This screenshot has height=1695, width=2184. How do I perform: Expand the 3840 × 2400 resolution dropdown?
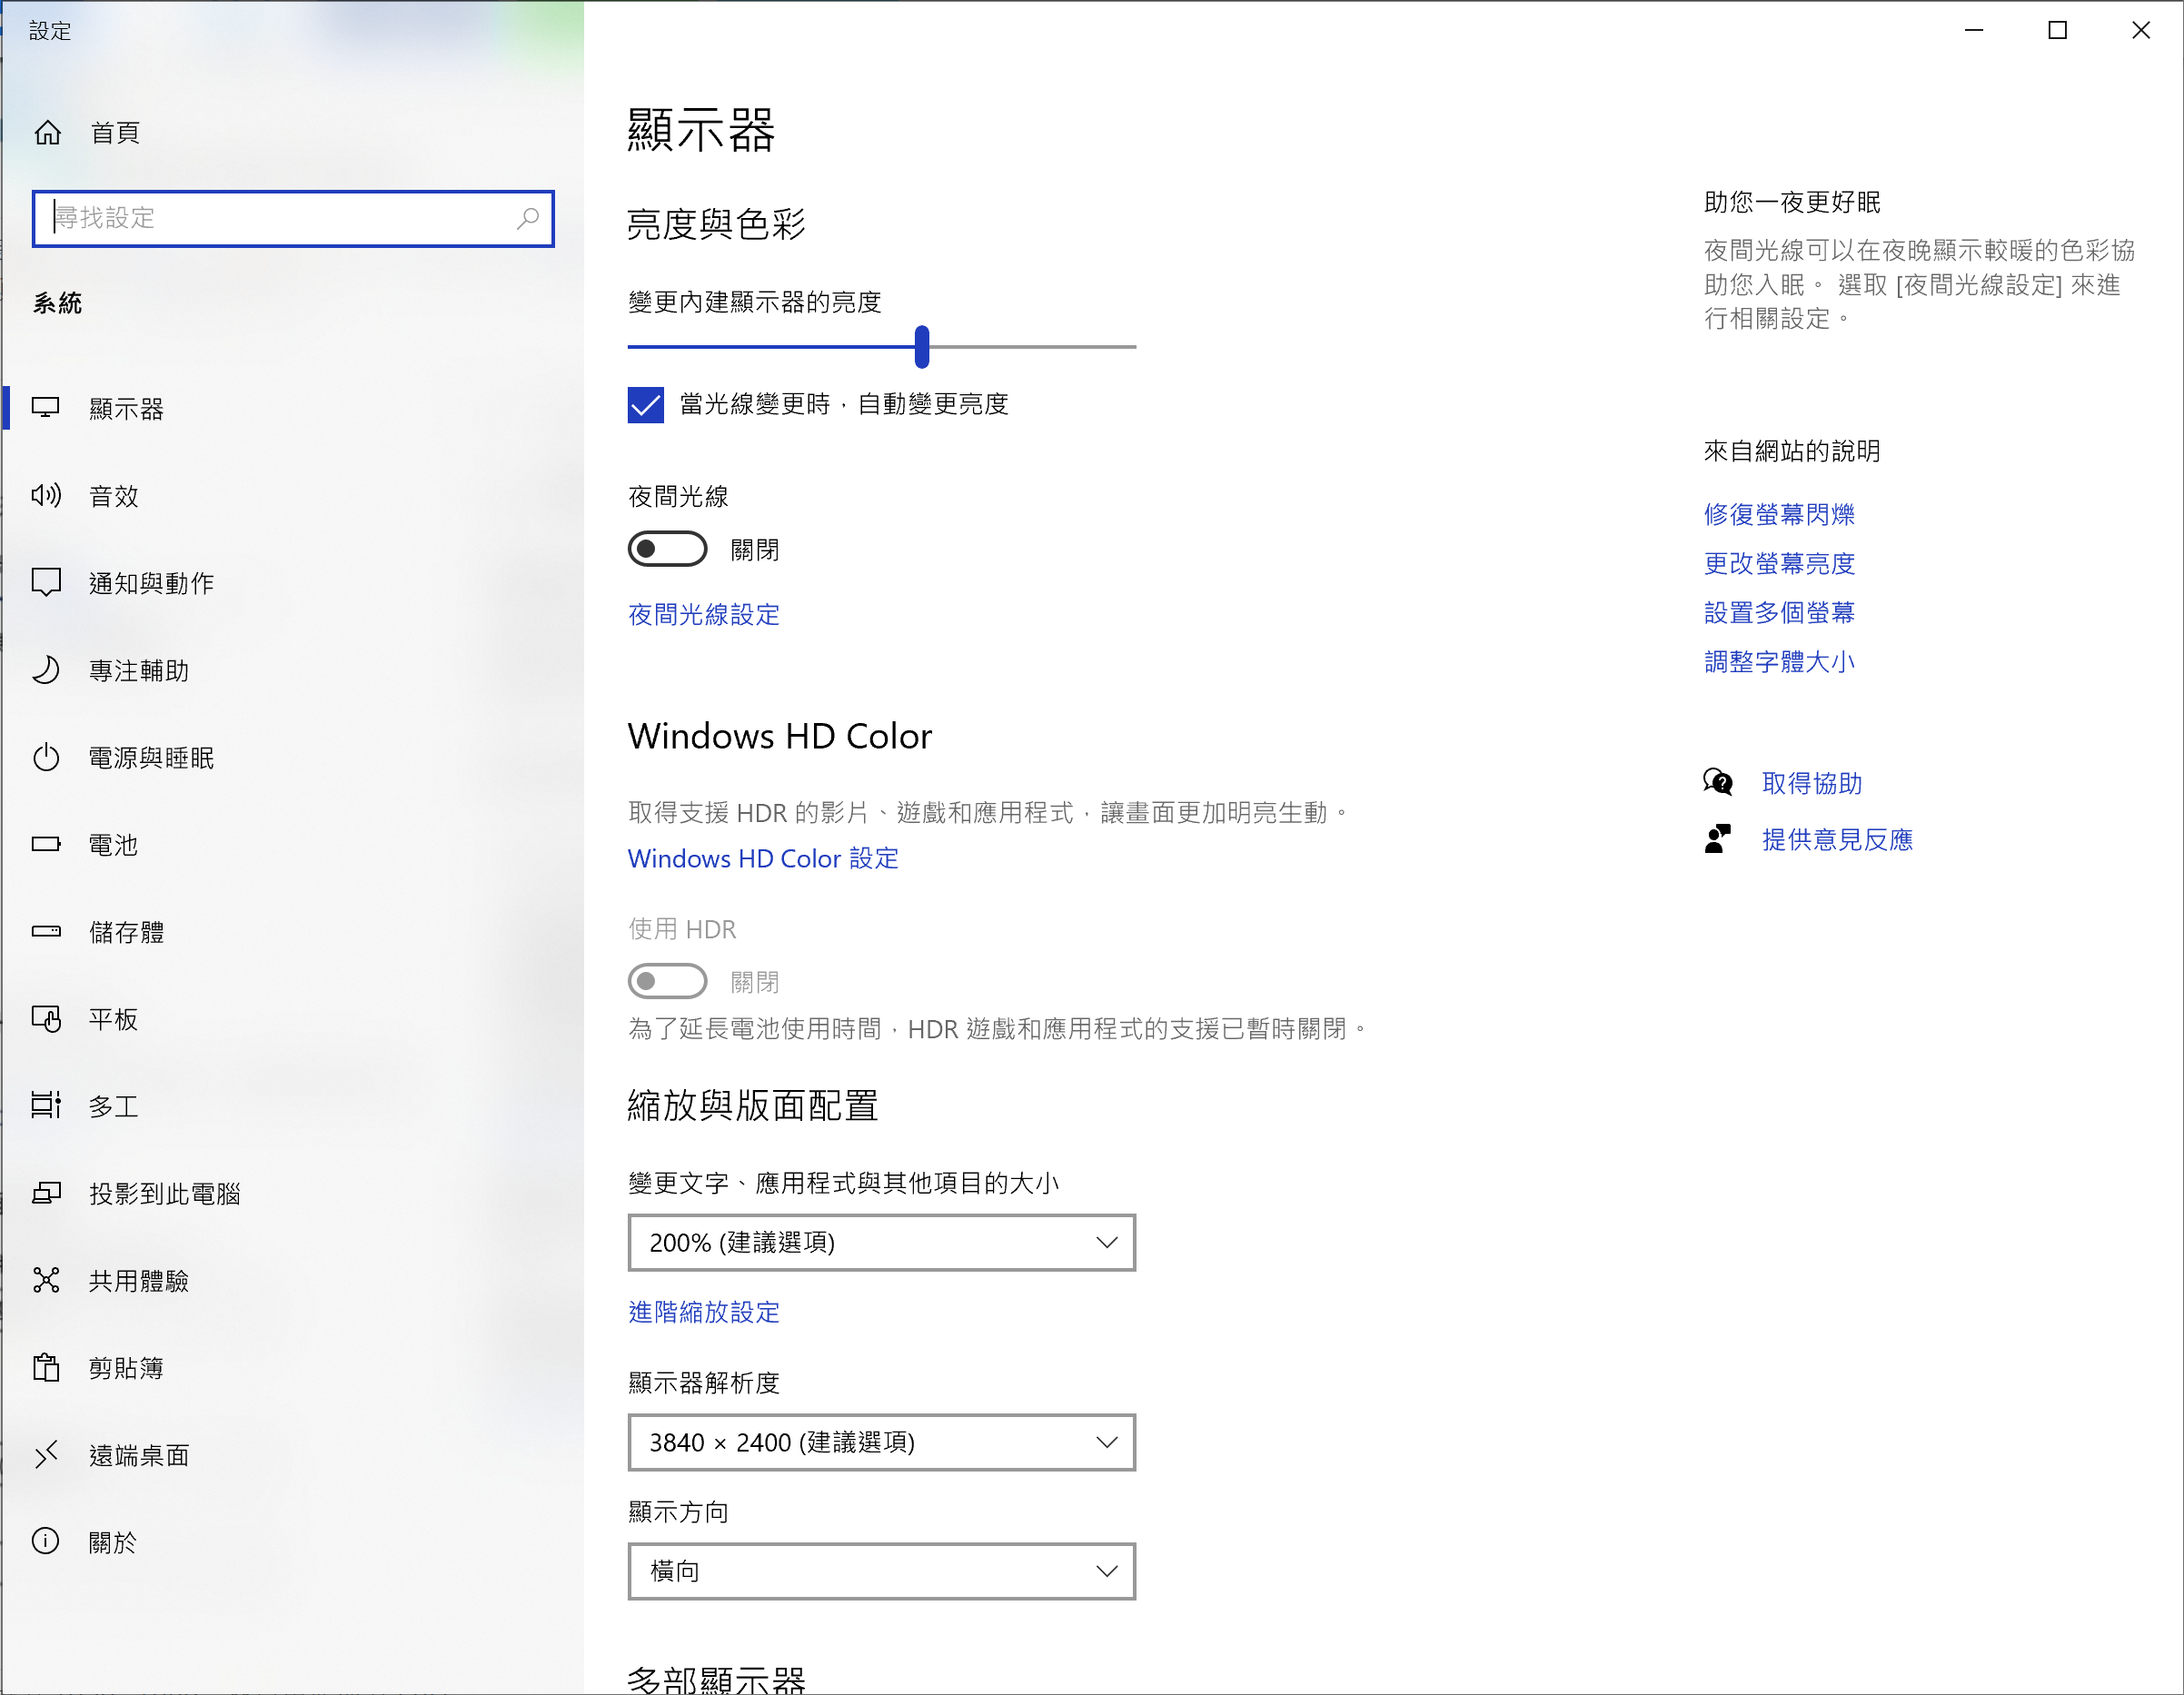[x=881, y=1442]
